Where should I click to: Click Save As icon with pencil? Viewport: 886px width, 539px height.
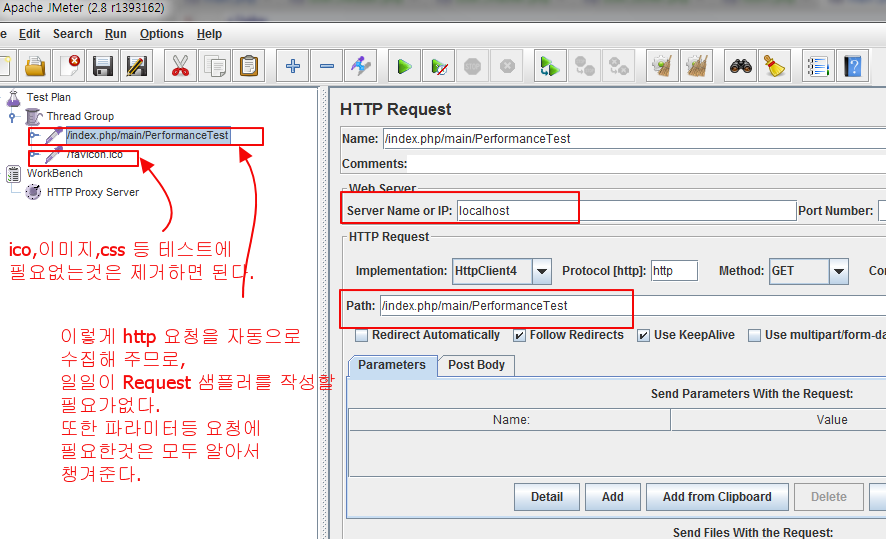[x=137, y=67]
